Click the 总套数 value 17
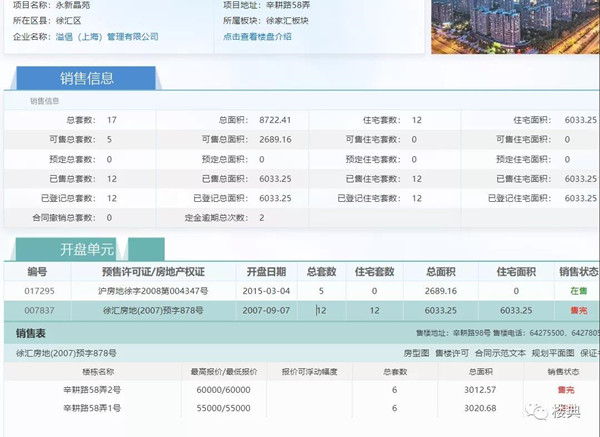Viewport: 600px width, 437px height. (112, 120)
